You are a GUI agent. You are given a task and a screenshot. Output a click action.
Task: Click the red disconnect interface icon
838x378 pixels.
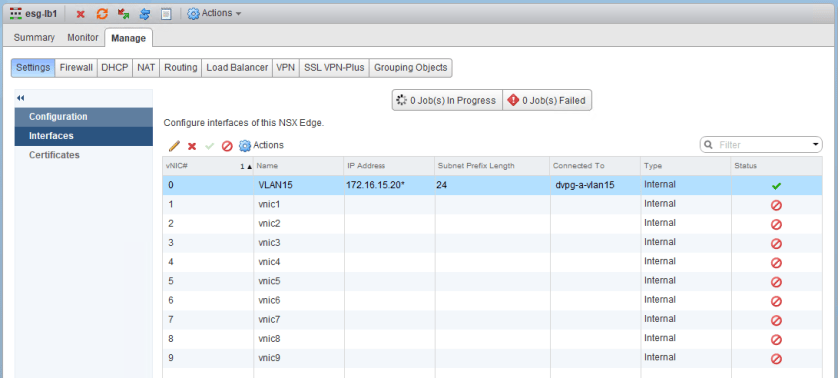pyautogui.click(x=227, y=146)
